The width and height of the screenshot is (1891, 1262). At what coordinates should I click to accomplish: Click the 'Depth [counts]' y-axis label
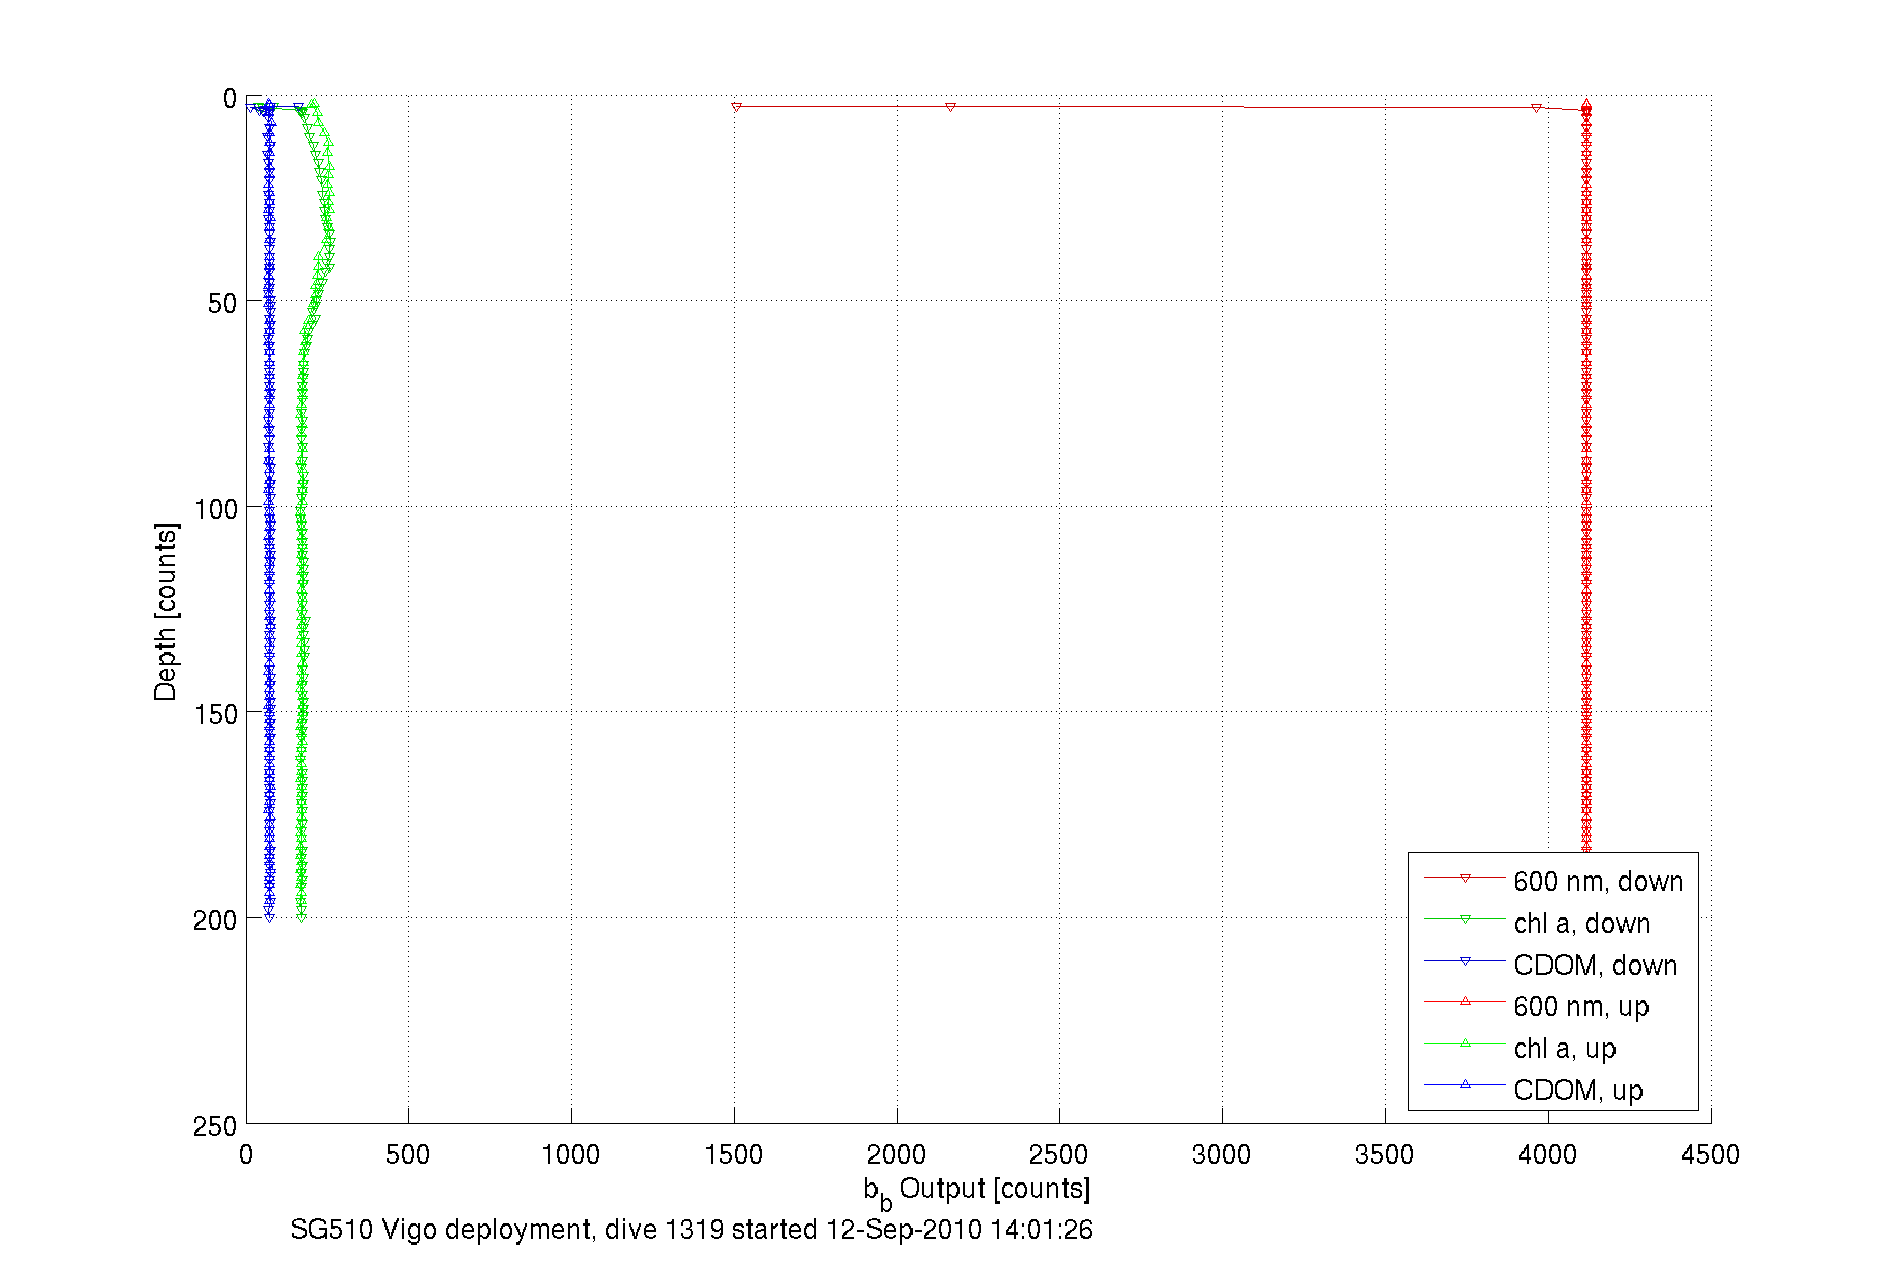coord(166,611)
